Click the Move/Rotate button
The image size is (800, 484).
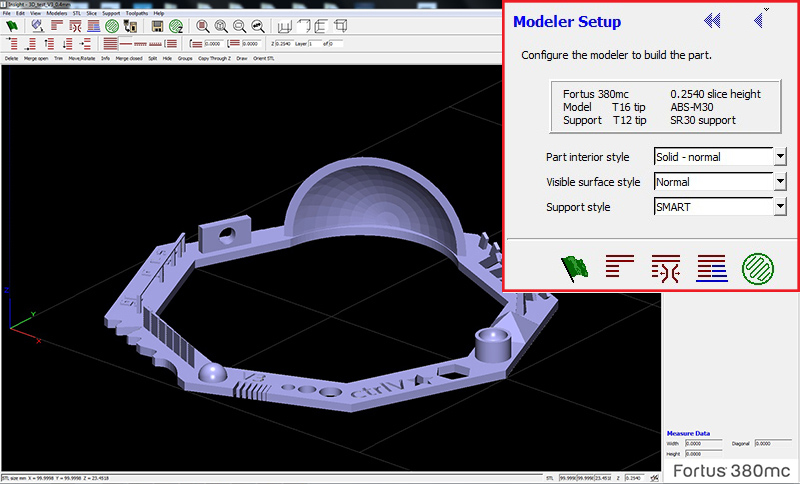[x=82, y=59]
